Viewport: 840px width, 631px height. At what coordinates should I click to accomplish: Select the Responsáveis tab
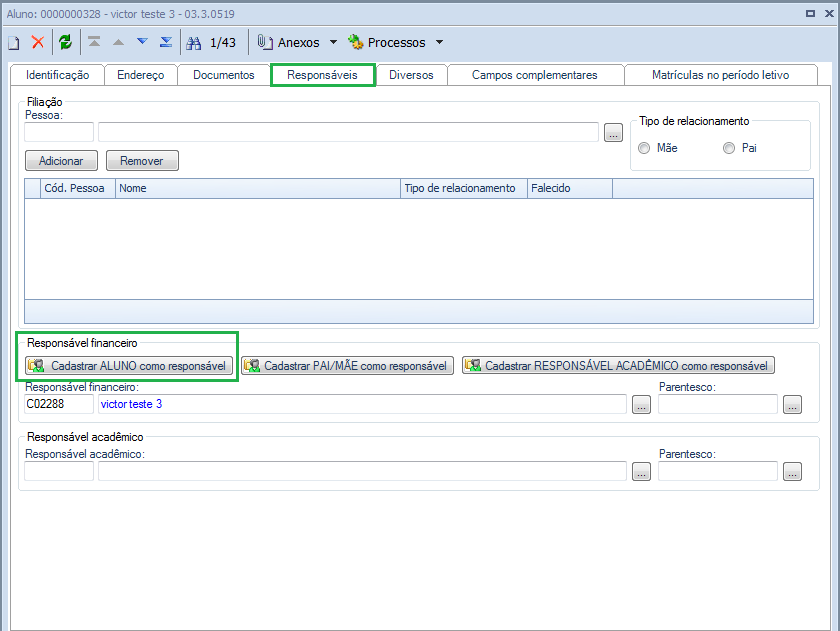[322, 75]
